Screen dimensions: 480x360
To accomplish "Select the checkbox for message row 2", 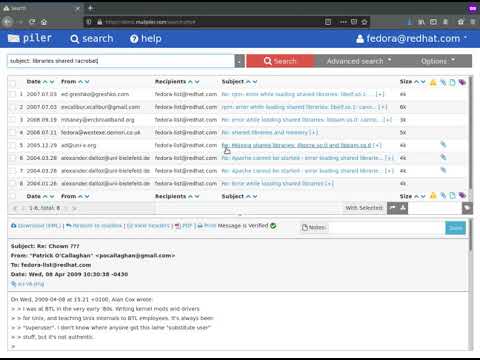I will (13, 107).
